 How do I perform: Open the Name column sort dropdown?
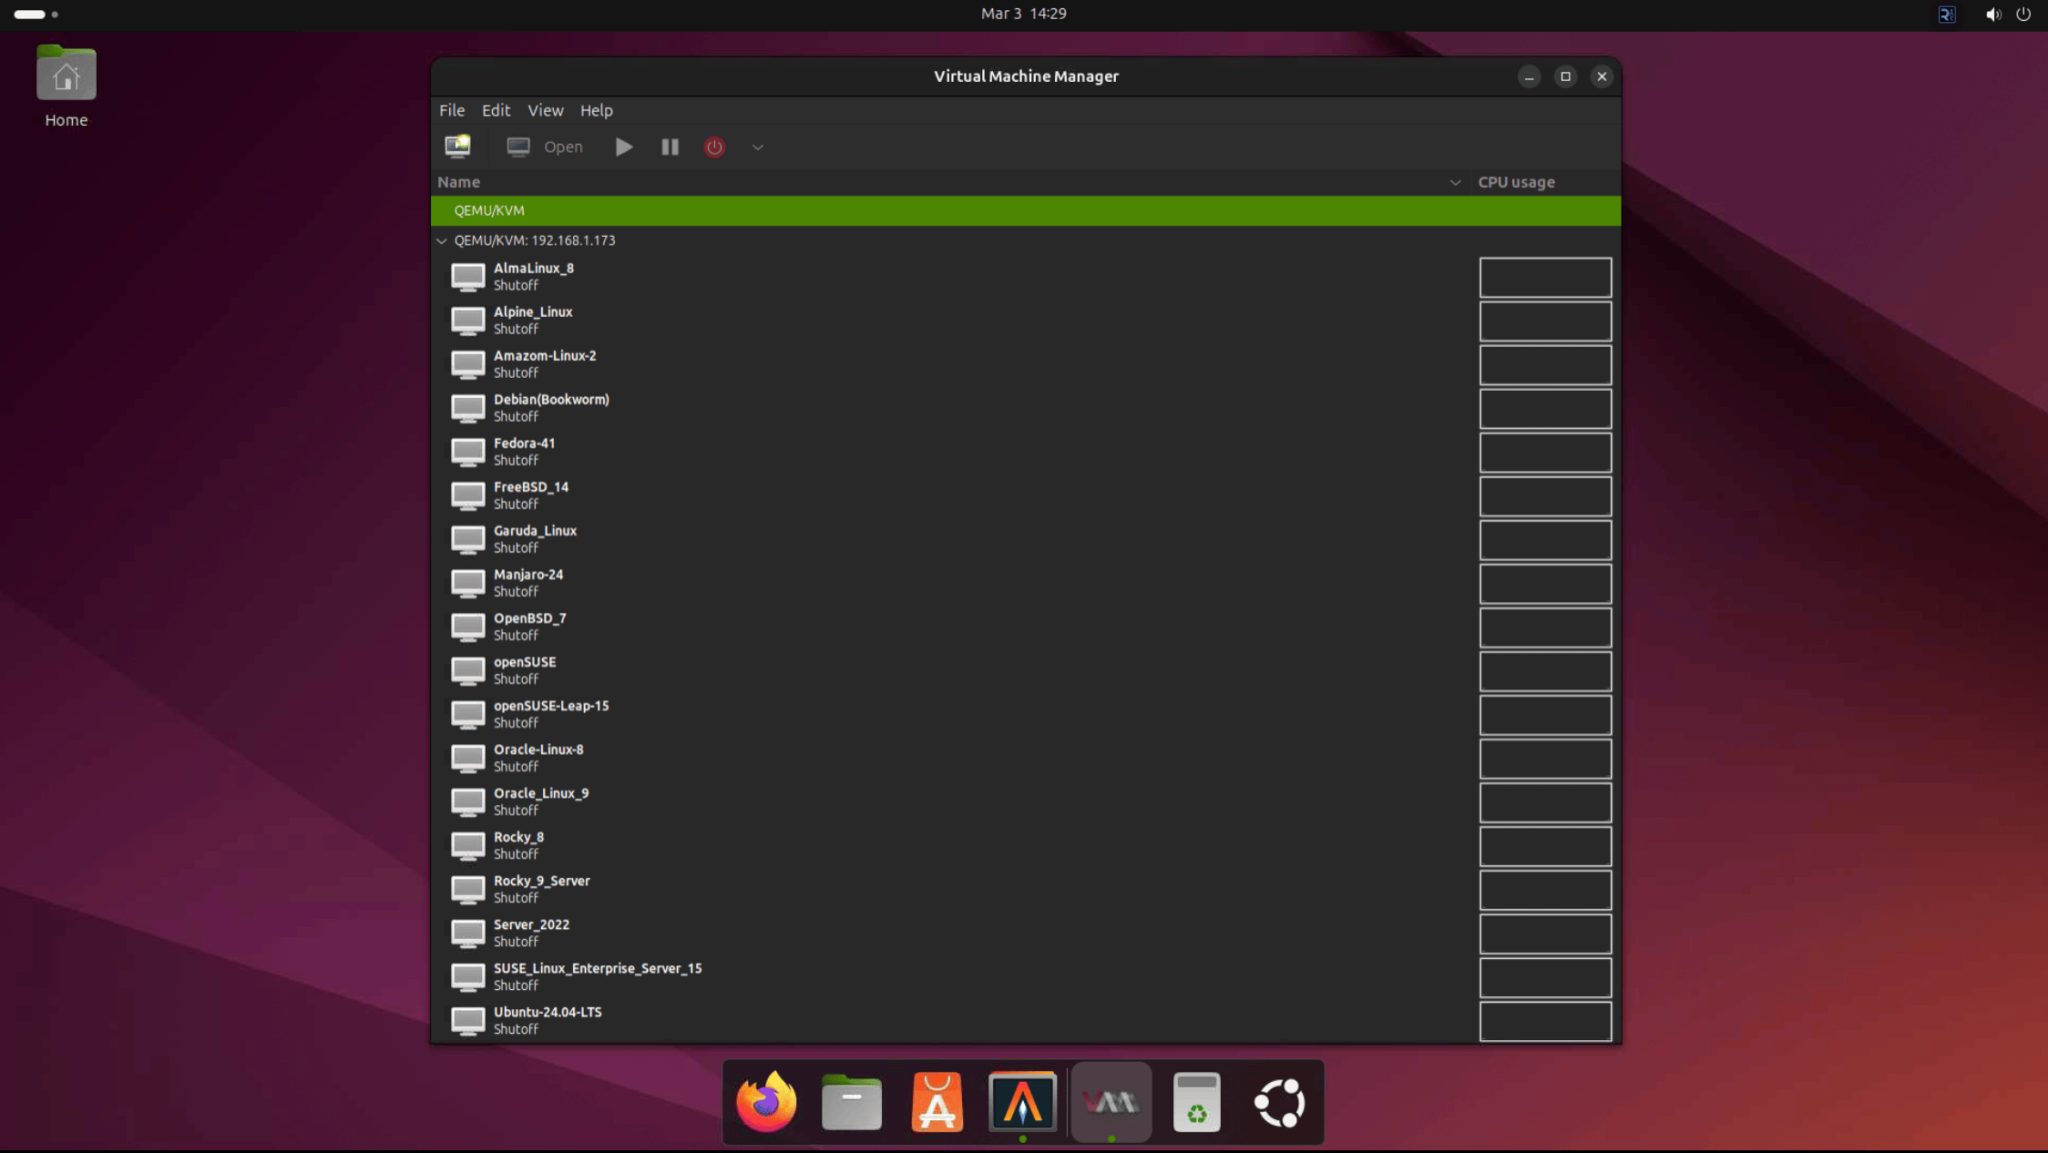(x=1456, y=182)
